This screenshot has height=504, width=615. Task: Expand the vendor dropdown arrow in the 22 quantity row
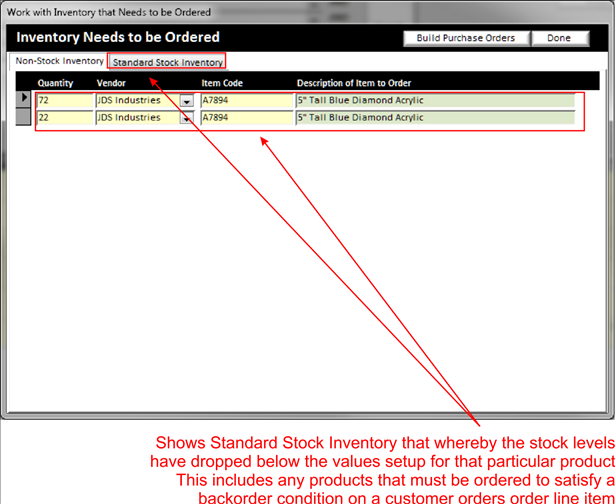click(x=187, y=118)
